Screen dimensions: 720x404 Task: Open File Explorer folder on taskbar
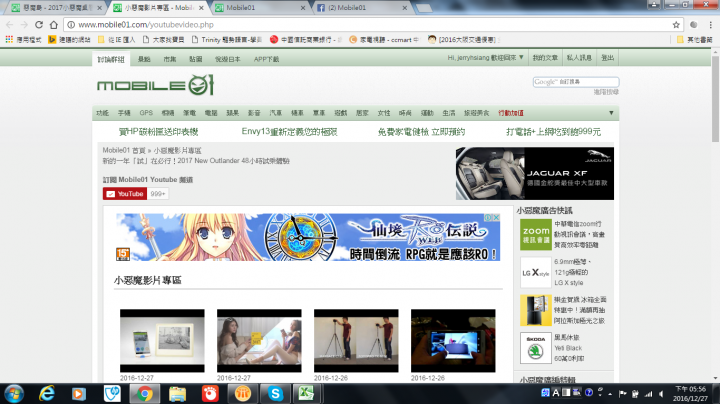click(177, 394)
